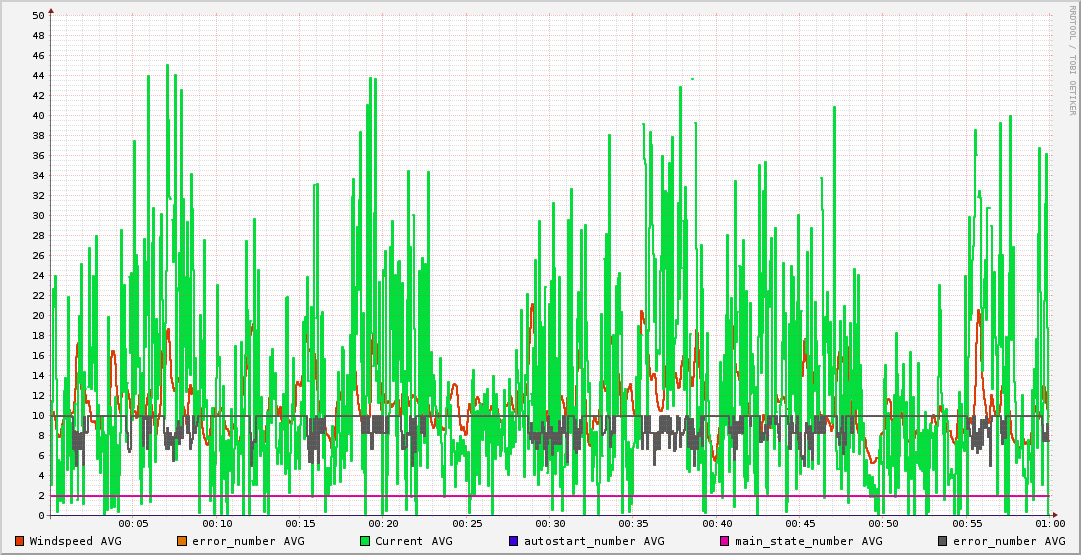The height and width of the screenshot is (555, 1081).
Task: Click the 00:45 time axis label
Action: (800, 523)
